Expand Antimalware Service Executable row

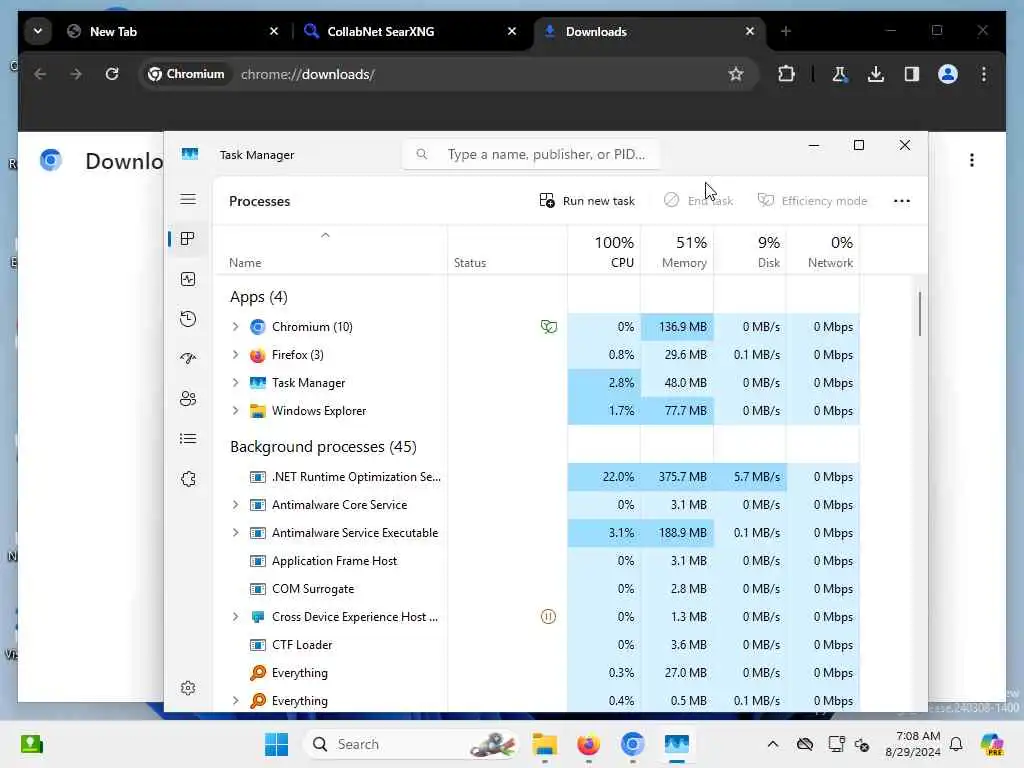(x=236, y=533)
